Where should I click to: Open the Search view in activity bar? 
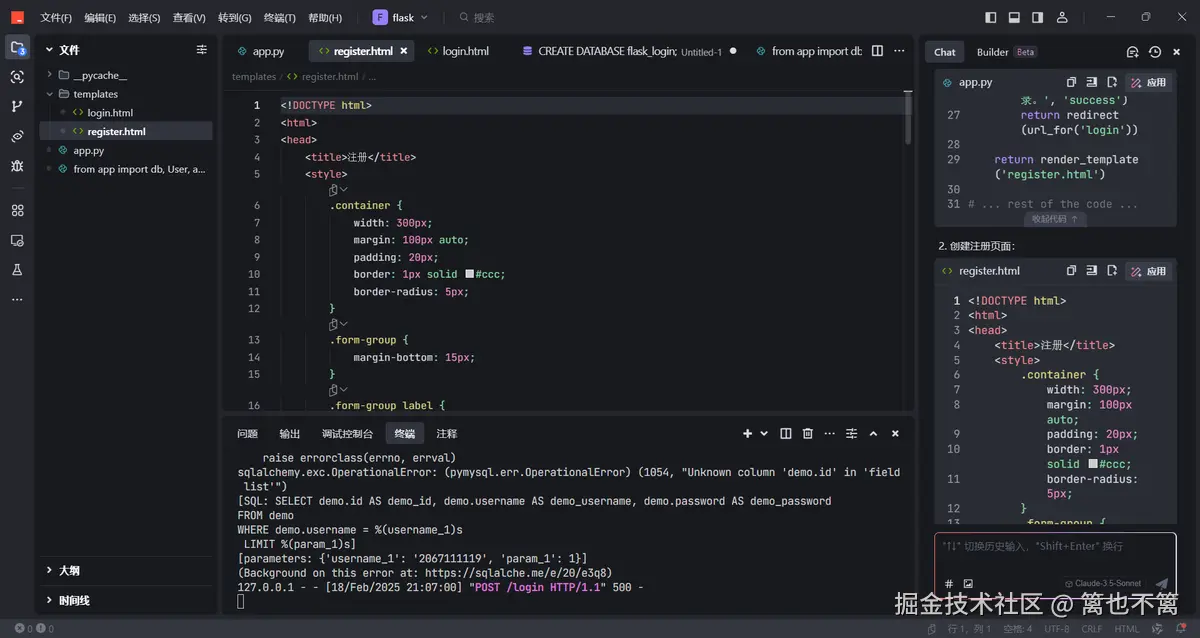17,77
